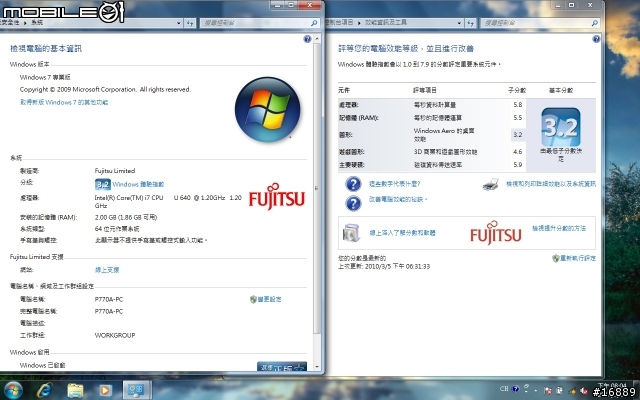This screenshot has height=400, width=640.
Task: Click genuine Windows badge at bottom
Action: 282,366
